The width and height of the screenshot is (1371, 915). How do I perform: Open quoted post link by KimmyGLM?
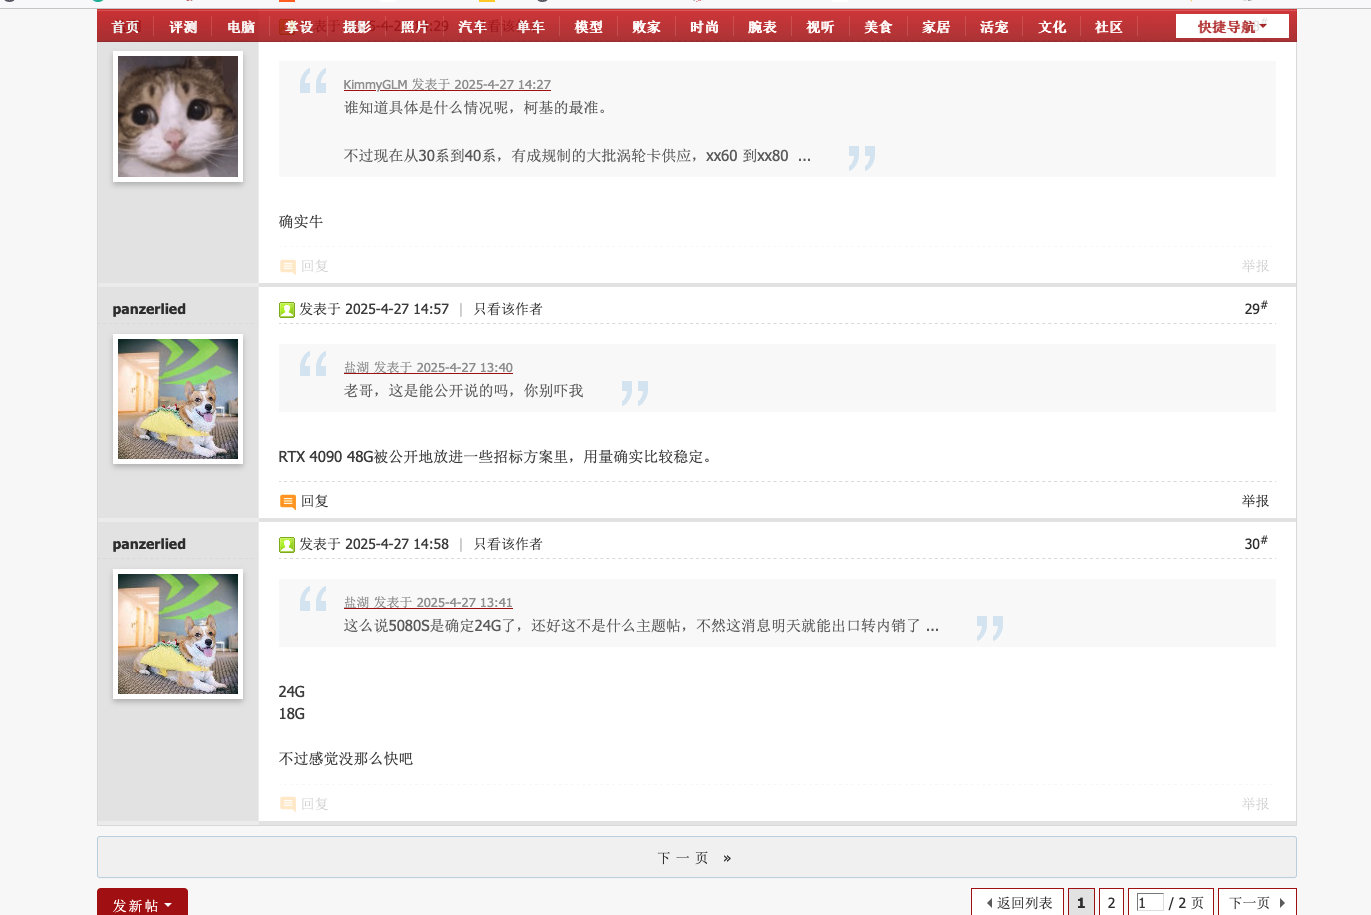447,85
